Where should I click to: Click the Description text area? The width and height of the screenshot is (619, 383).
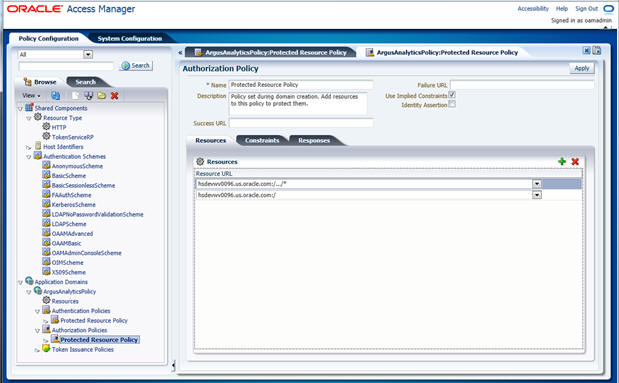click(298, 104)
